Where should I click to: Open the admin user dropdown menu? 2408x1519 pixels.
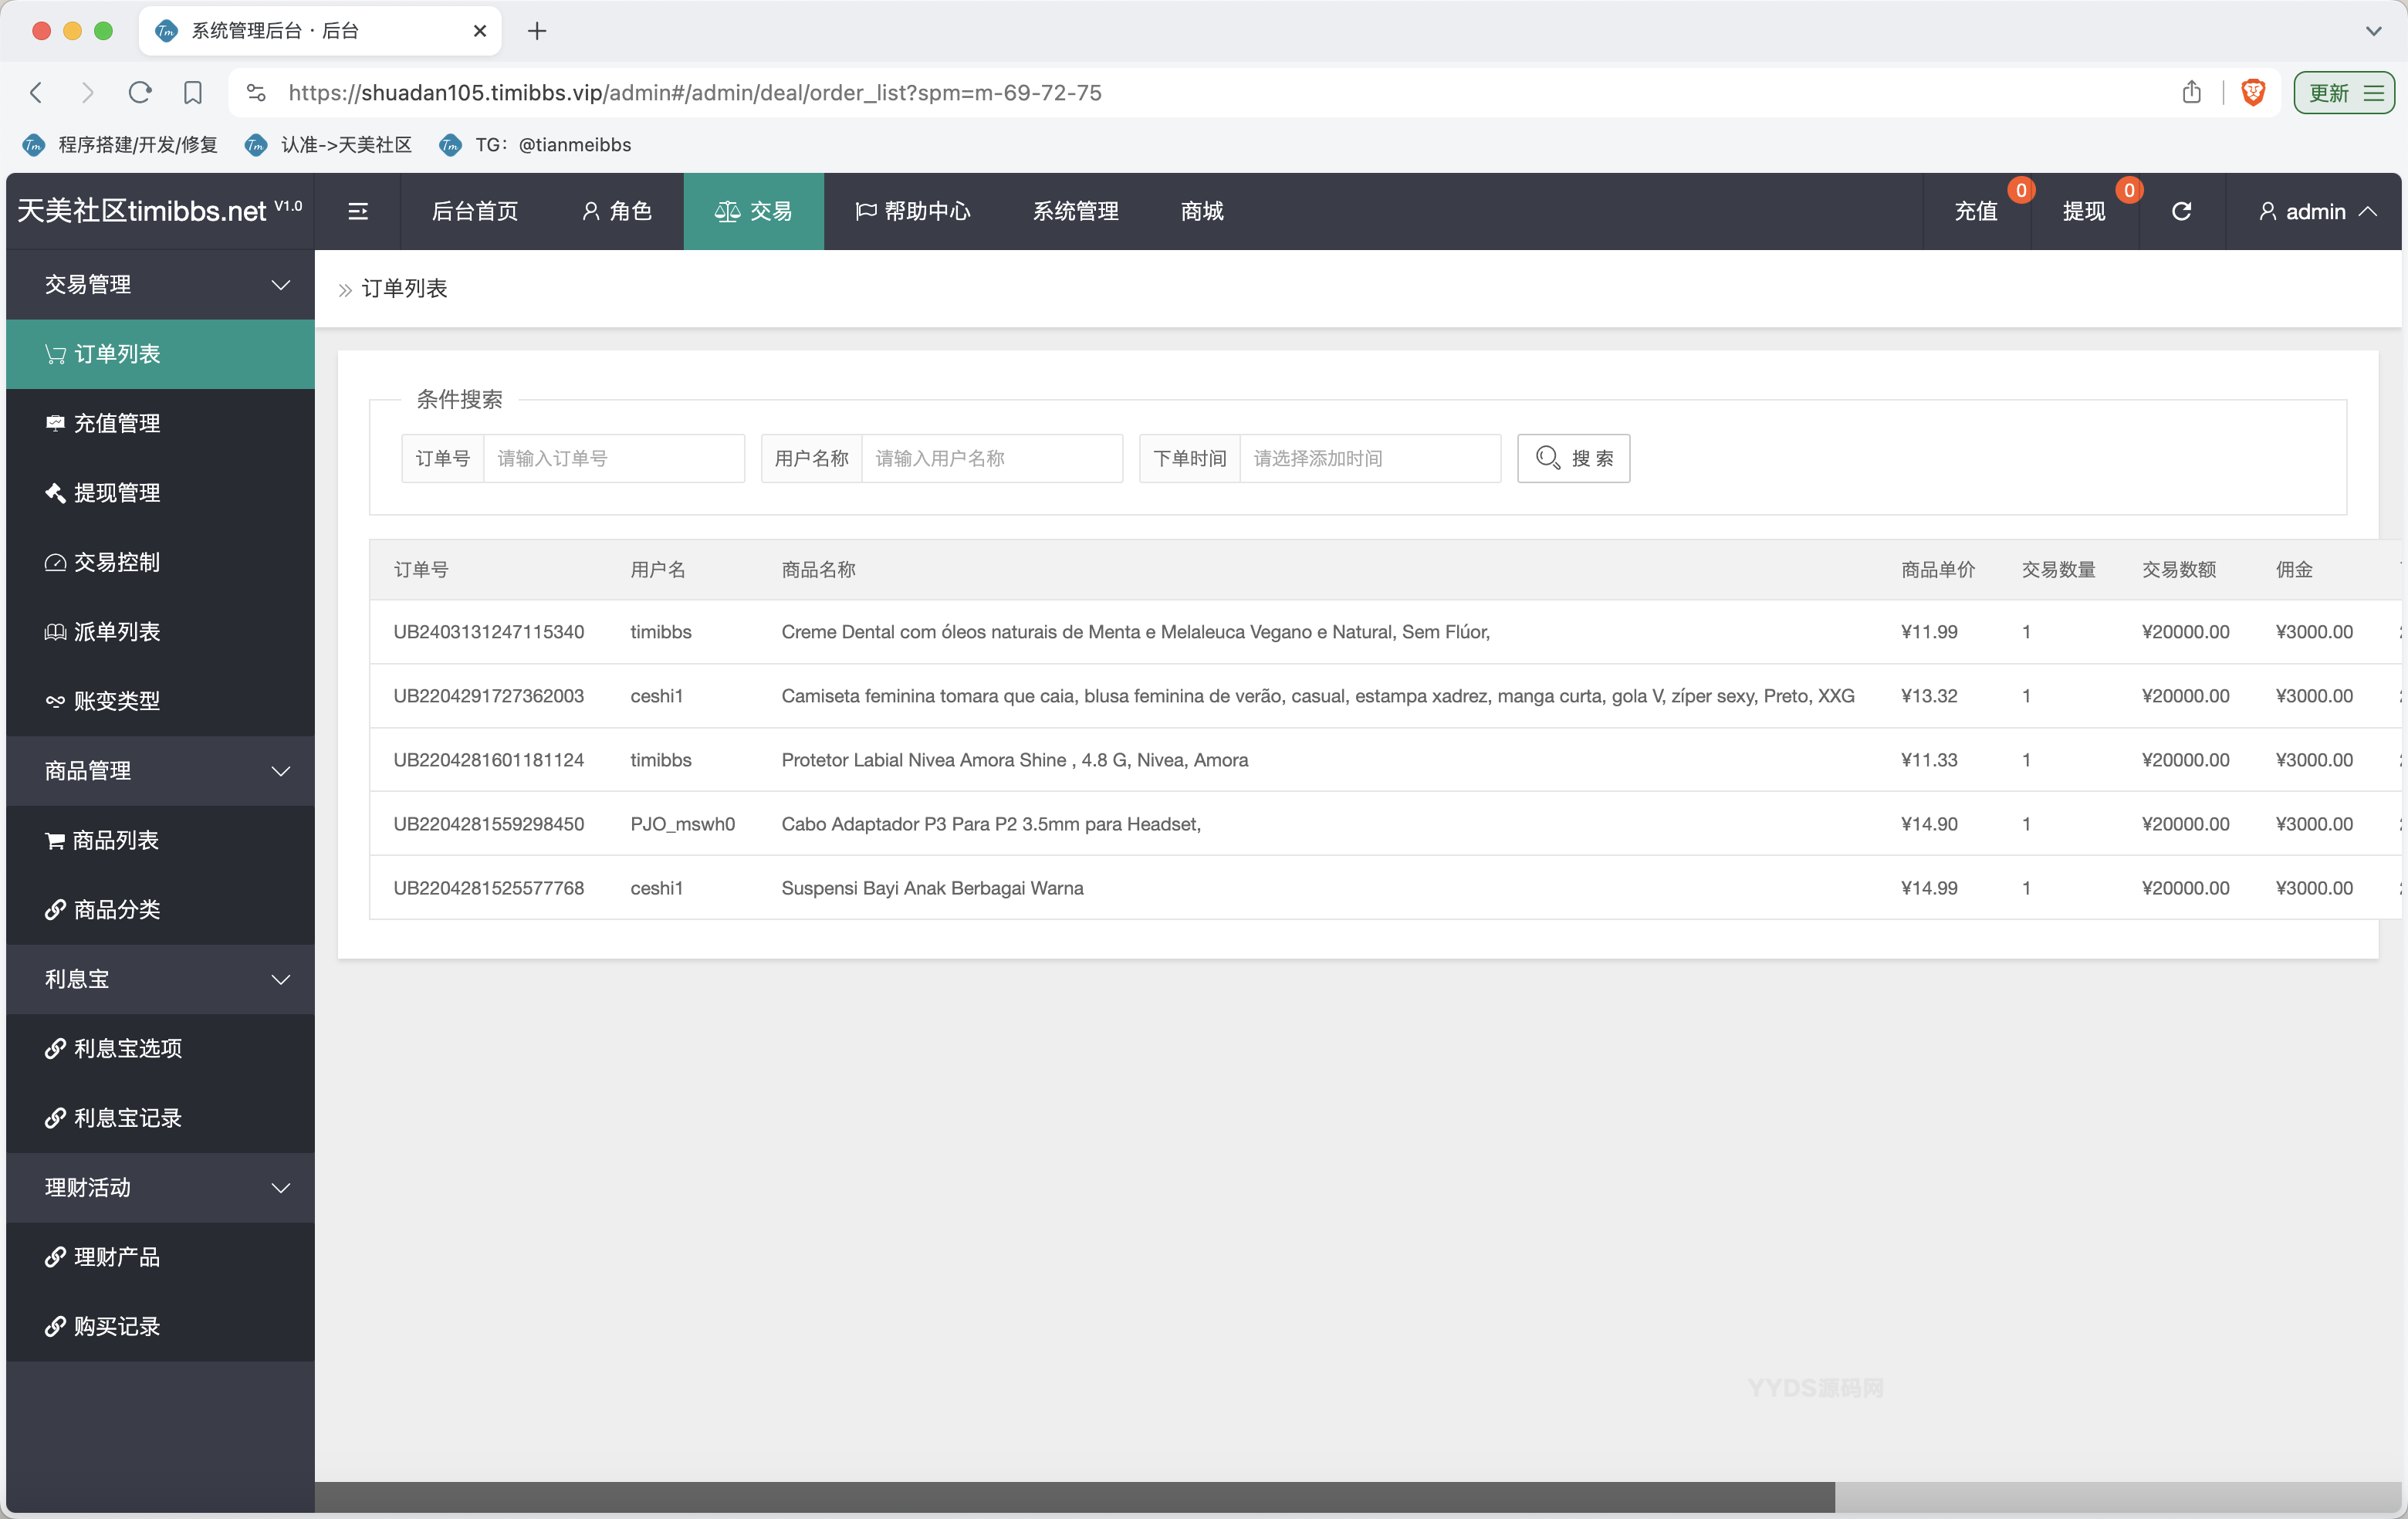(2315, 211)
